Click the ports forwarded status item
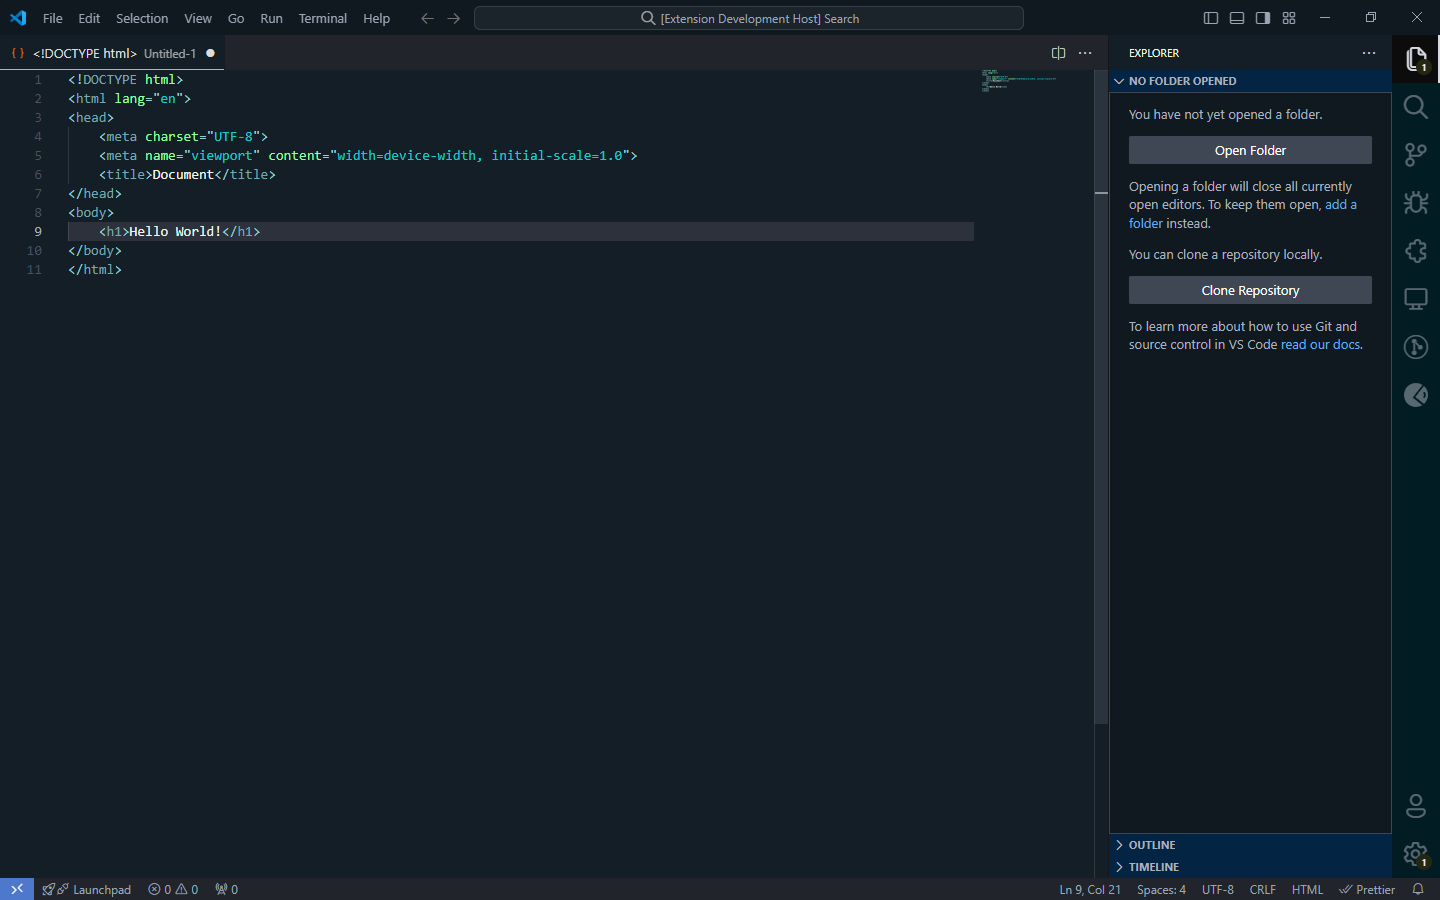 [x=226, y=889]
